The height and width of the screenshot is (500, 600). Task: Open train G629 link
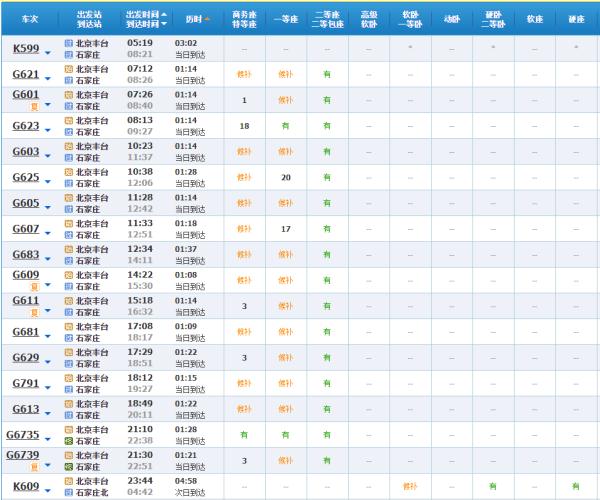point(26,357)
